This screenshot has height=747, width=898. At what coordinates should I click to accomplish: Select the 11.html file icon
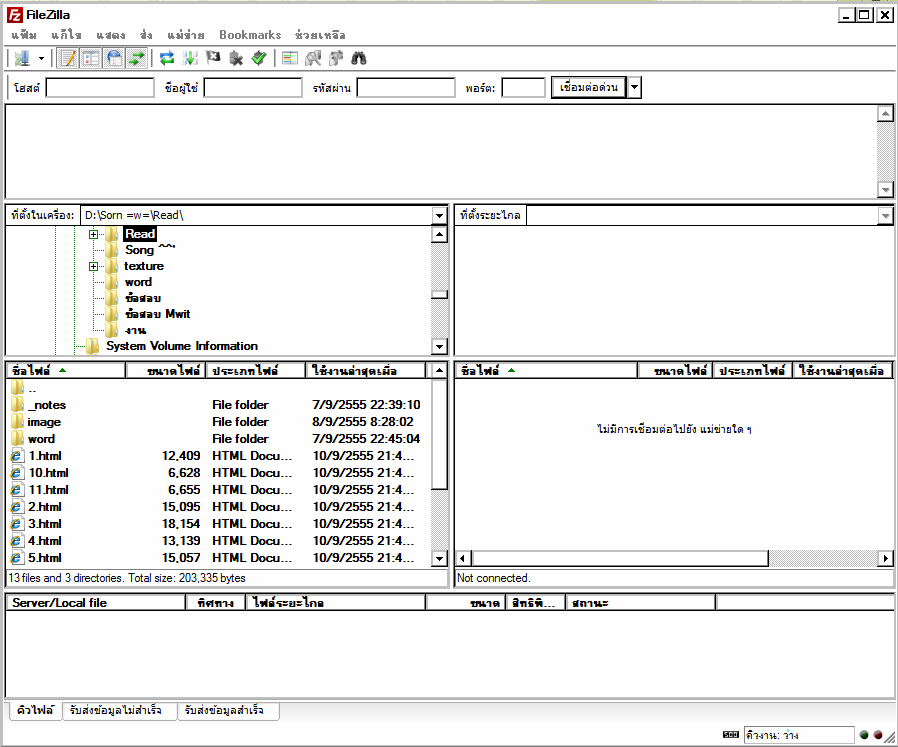pos(17,490)
